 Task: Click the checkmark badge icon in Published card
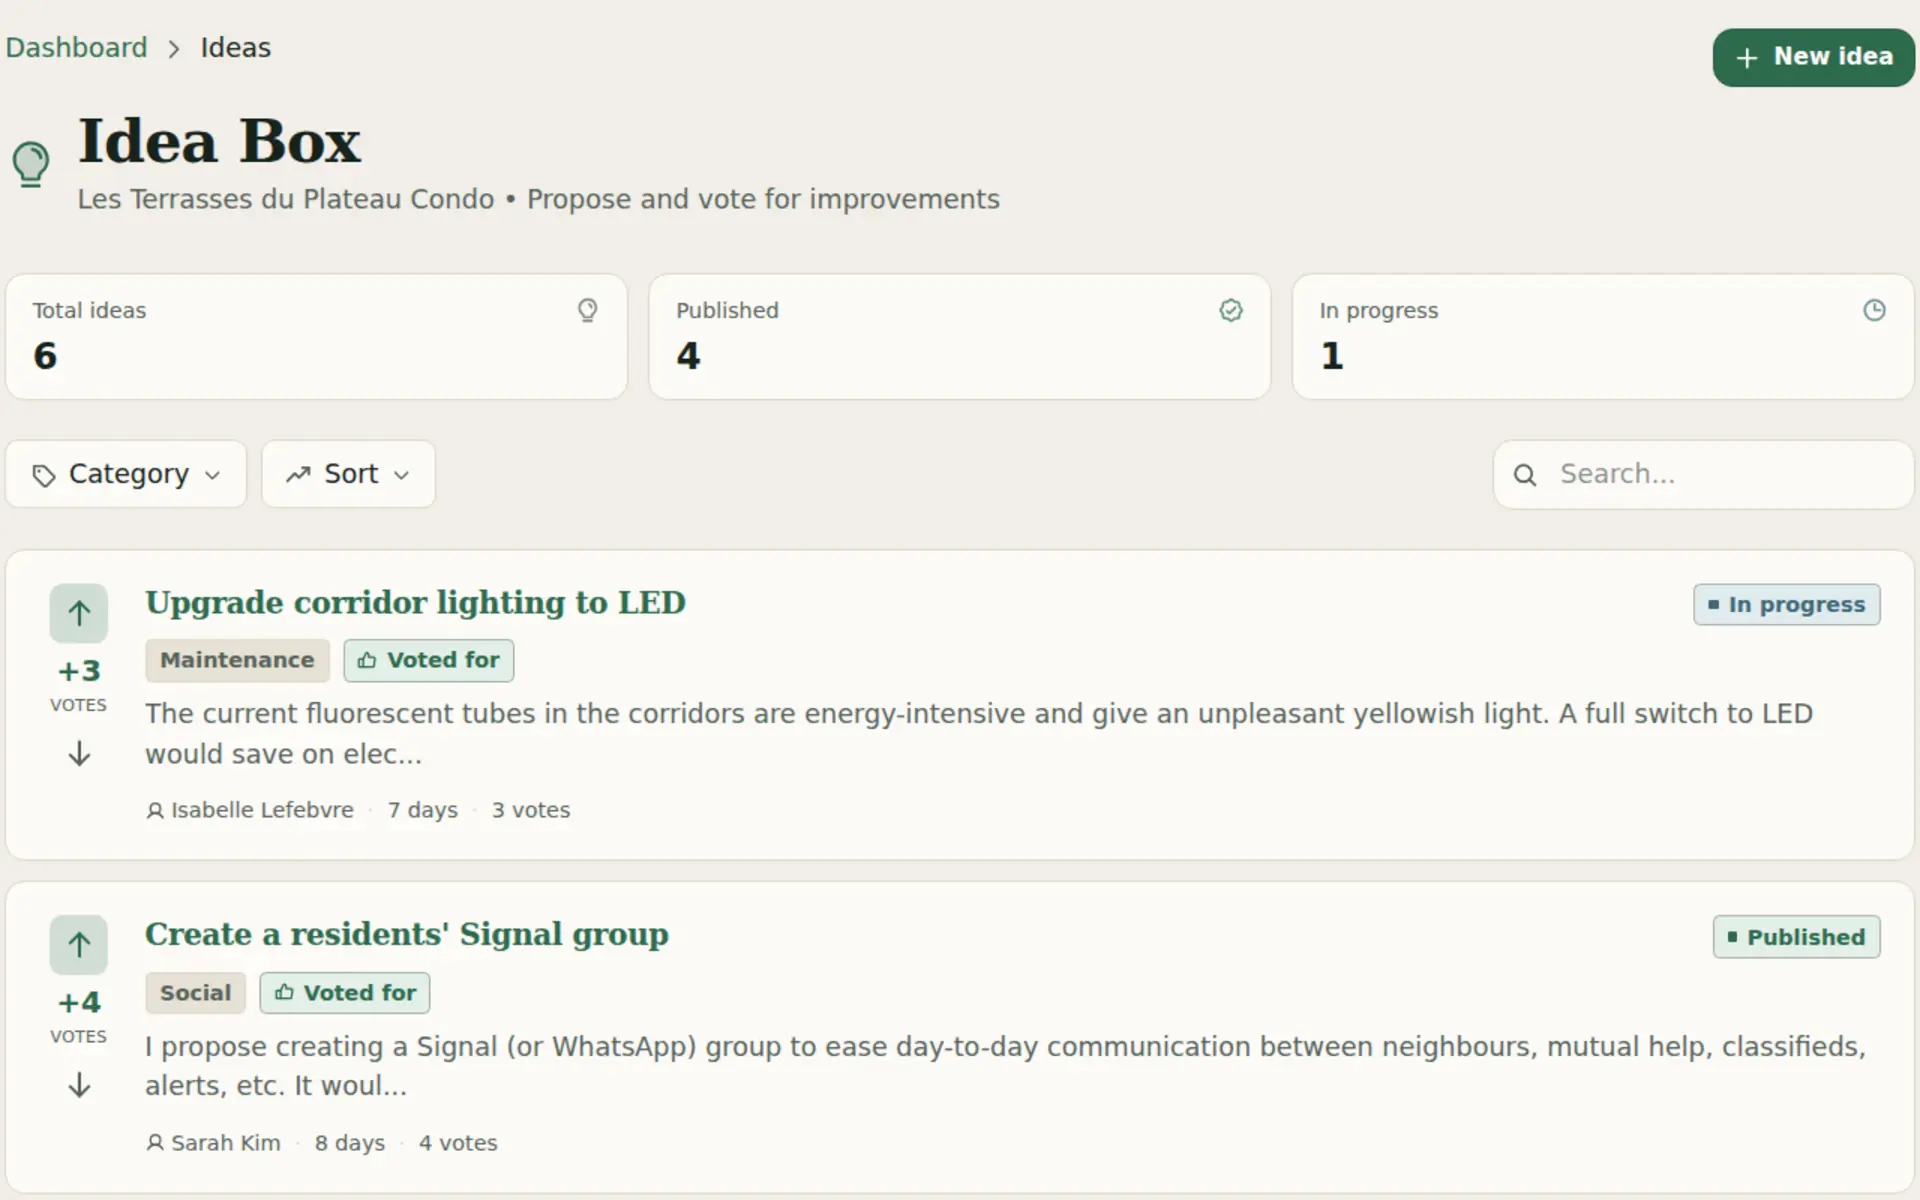coord(1231,311)
